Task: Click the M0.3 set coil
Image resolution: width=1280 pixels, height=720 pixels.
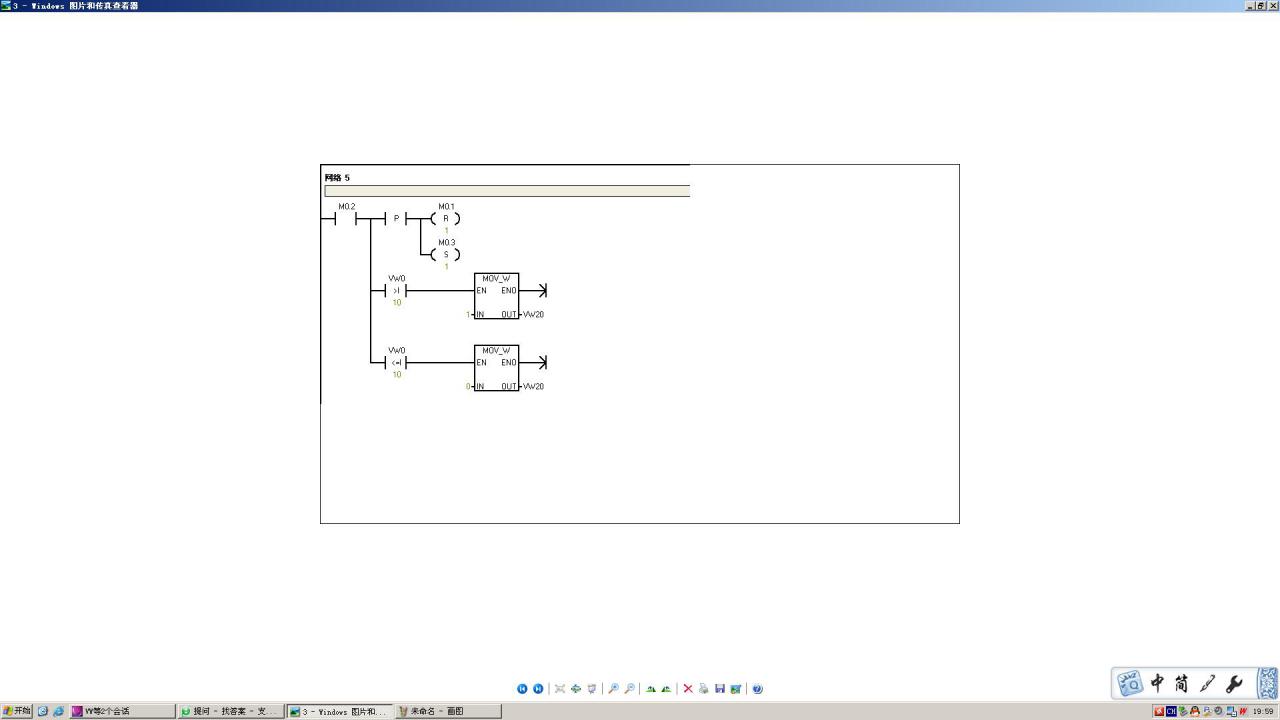Action: tap(446, 254)
